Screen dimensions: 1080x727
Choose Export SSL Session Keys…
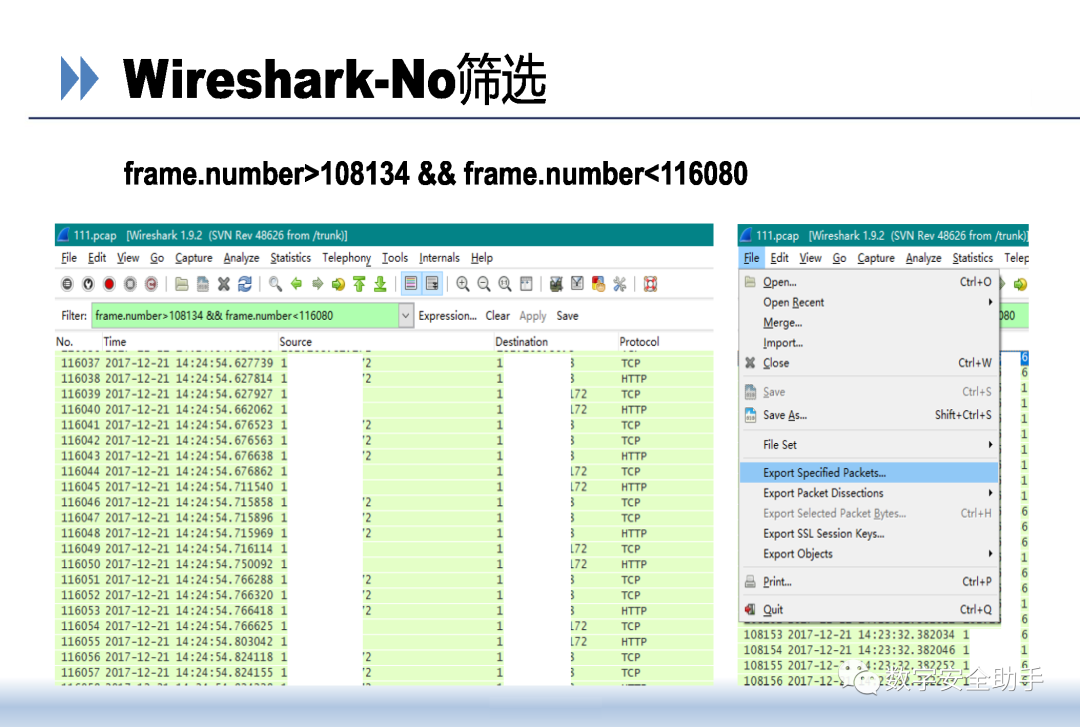pyautogui.click(x=869, y=533)
